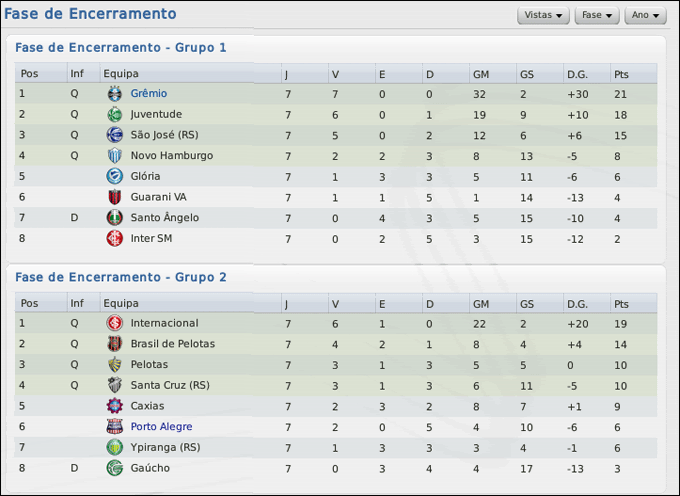Click the Ypiranga (RS) club badge
680x496 pixels.
click(x=114, y=447)
